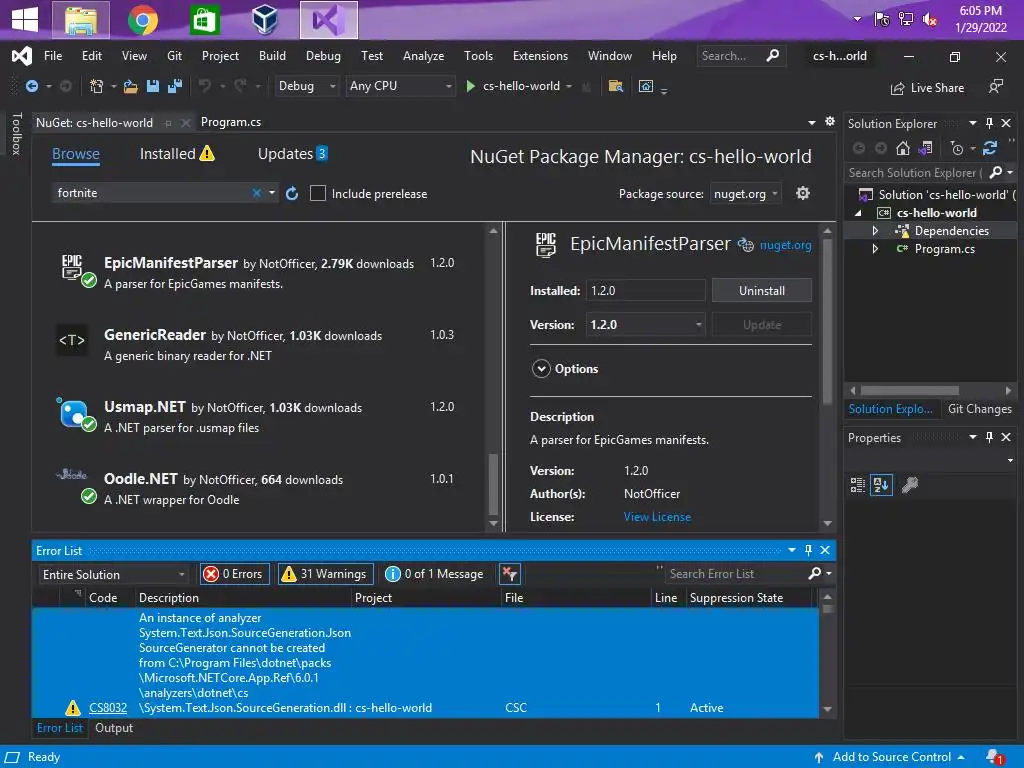1024x768 pixels.
Task: Open the notifications bell in status bar
Action: 993,757
